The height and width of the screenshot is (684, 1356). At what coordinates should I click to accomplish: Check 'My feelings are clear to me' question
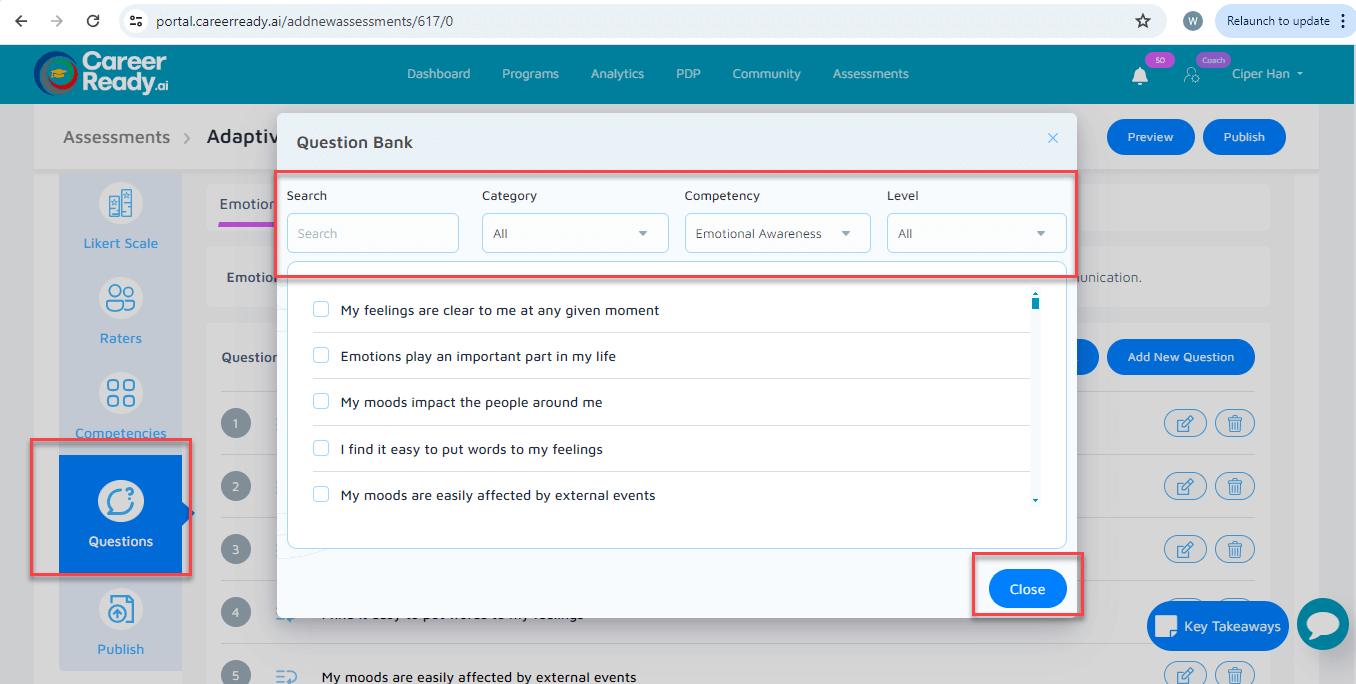pyautogui.click(x=321, y=309)
